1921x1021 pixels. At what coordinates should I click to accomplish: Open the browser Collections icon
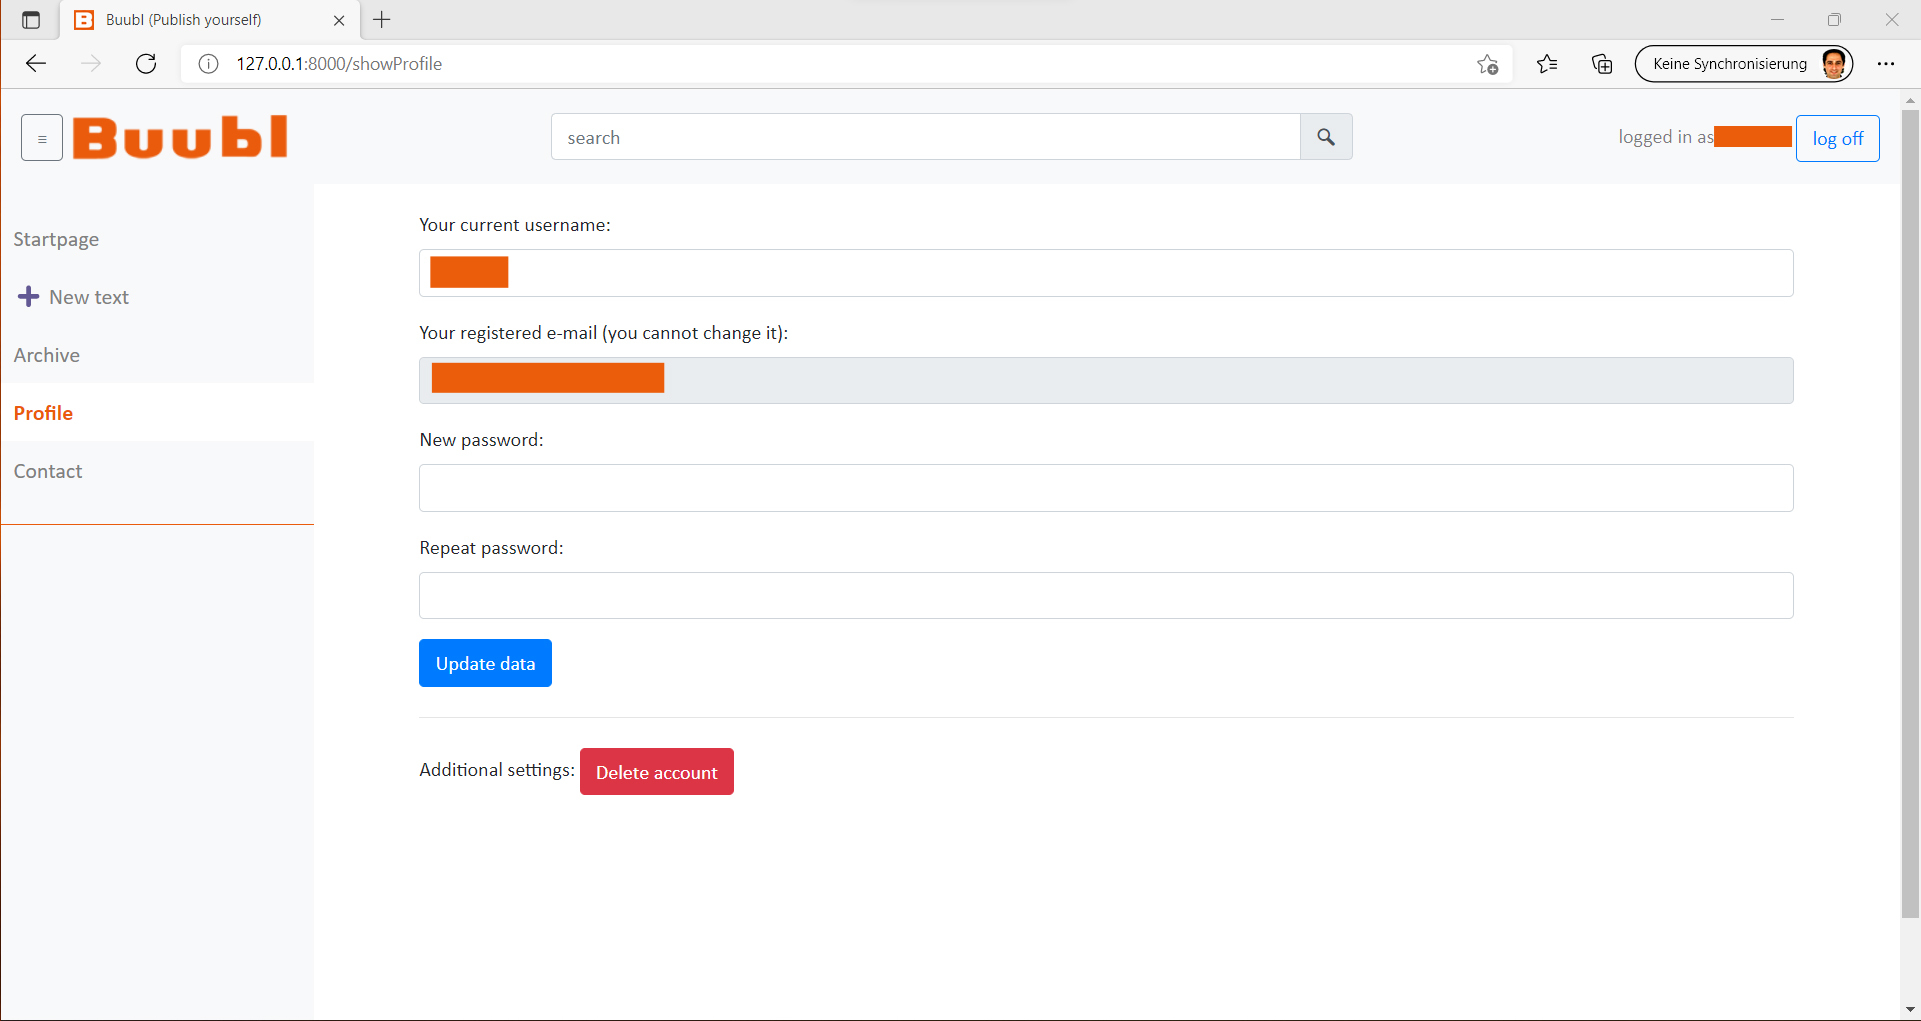(x=1602, y=64)
